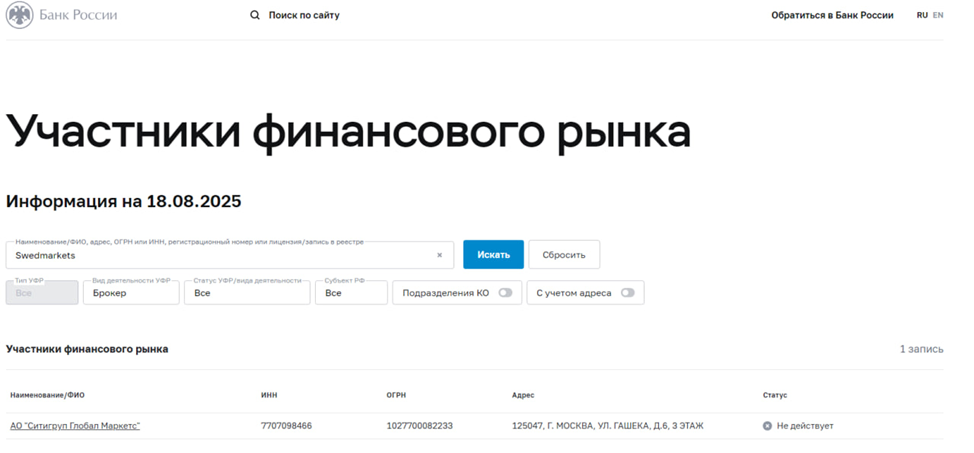
Task: Click 'Информация на 18.08.2025' heading
Action: tap(124, 201)
